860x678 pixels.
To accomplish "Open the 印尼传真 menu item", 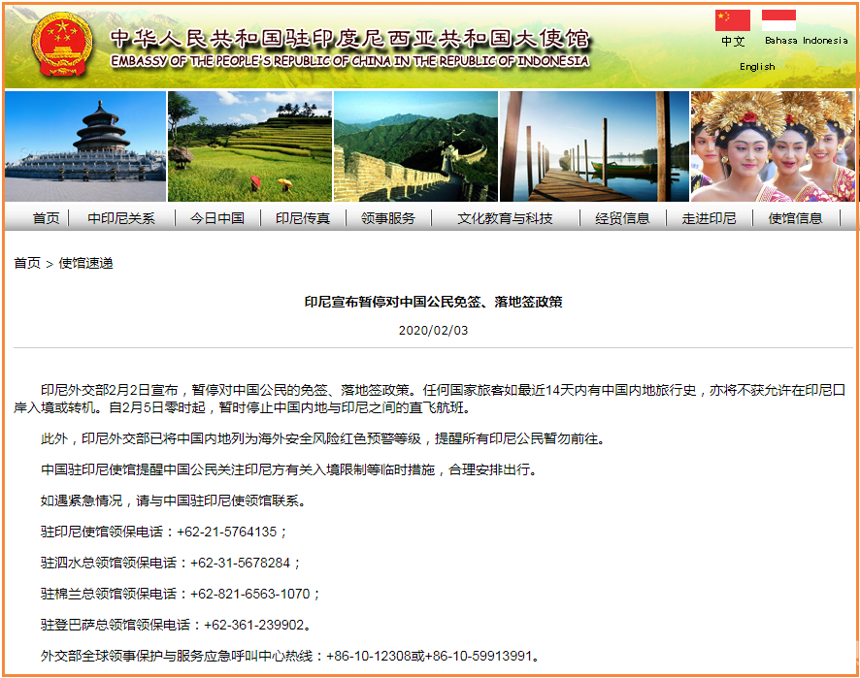I will point(302,218).
